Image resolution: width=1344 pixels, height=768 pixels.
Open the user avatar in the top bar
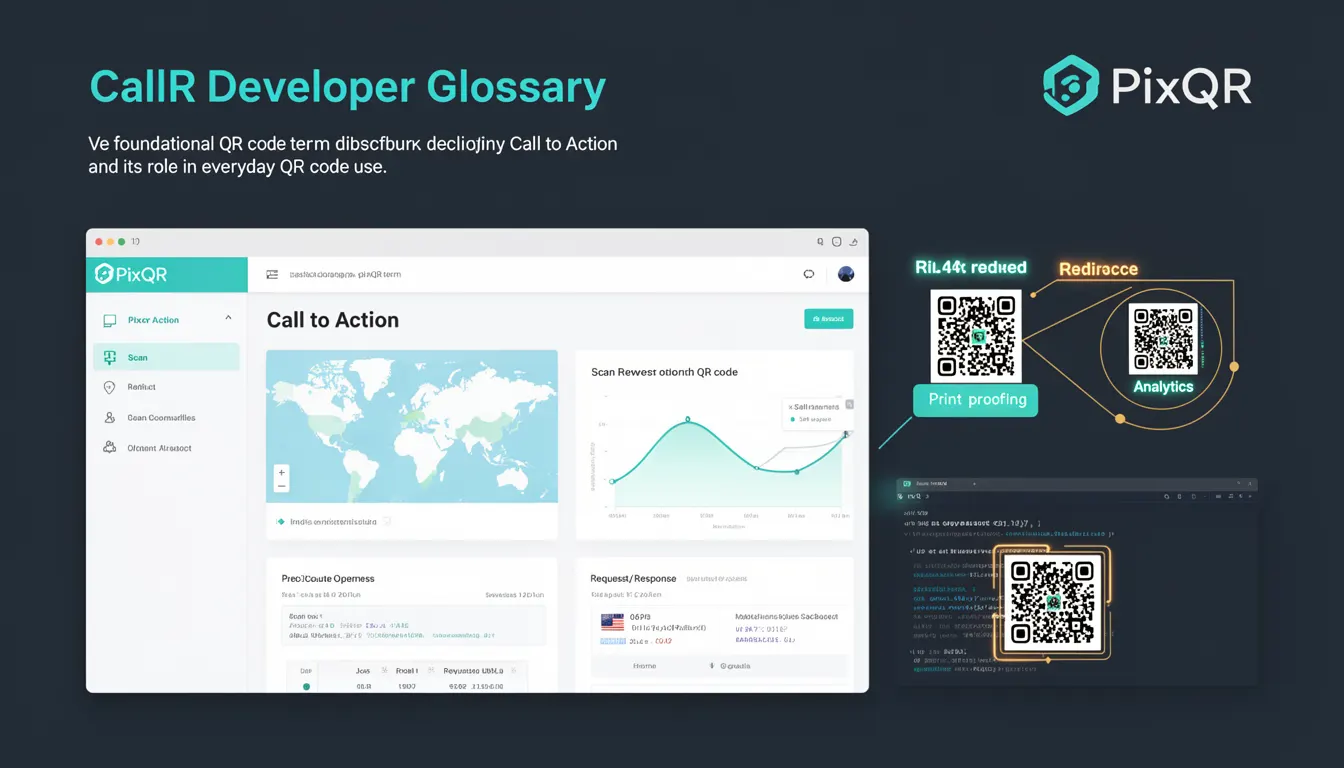tap(846, 274)
